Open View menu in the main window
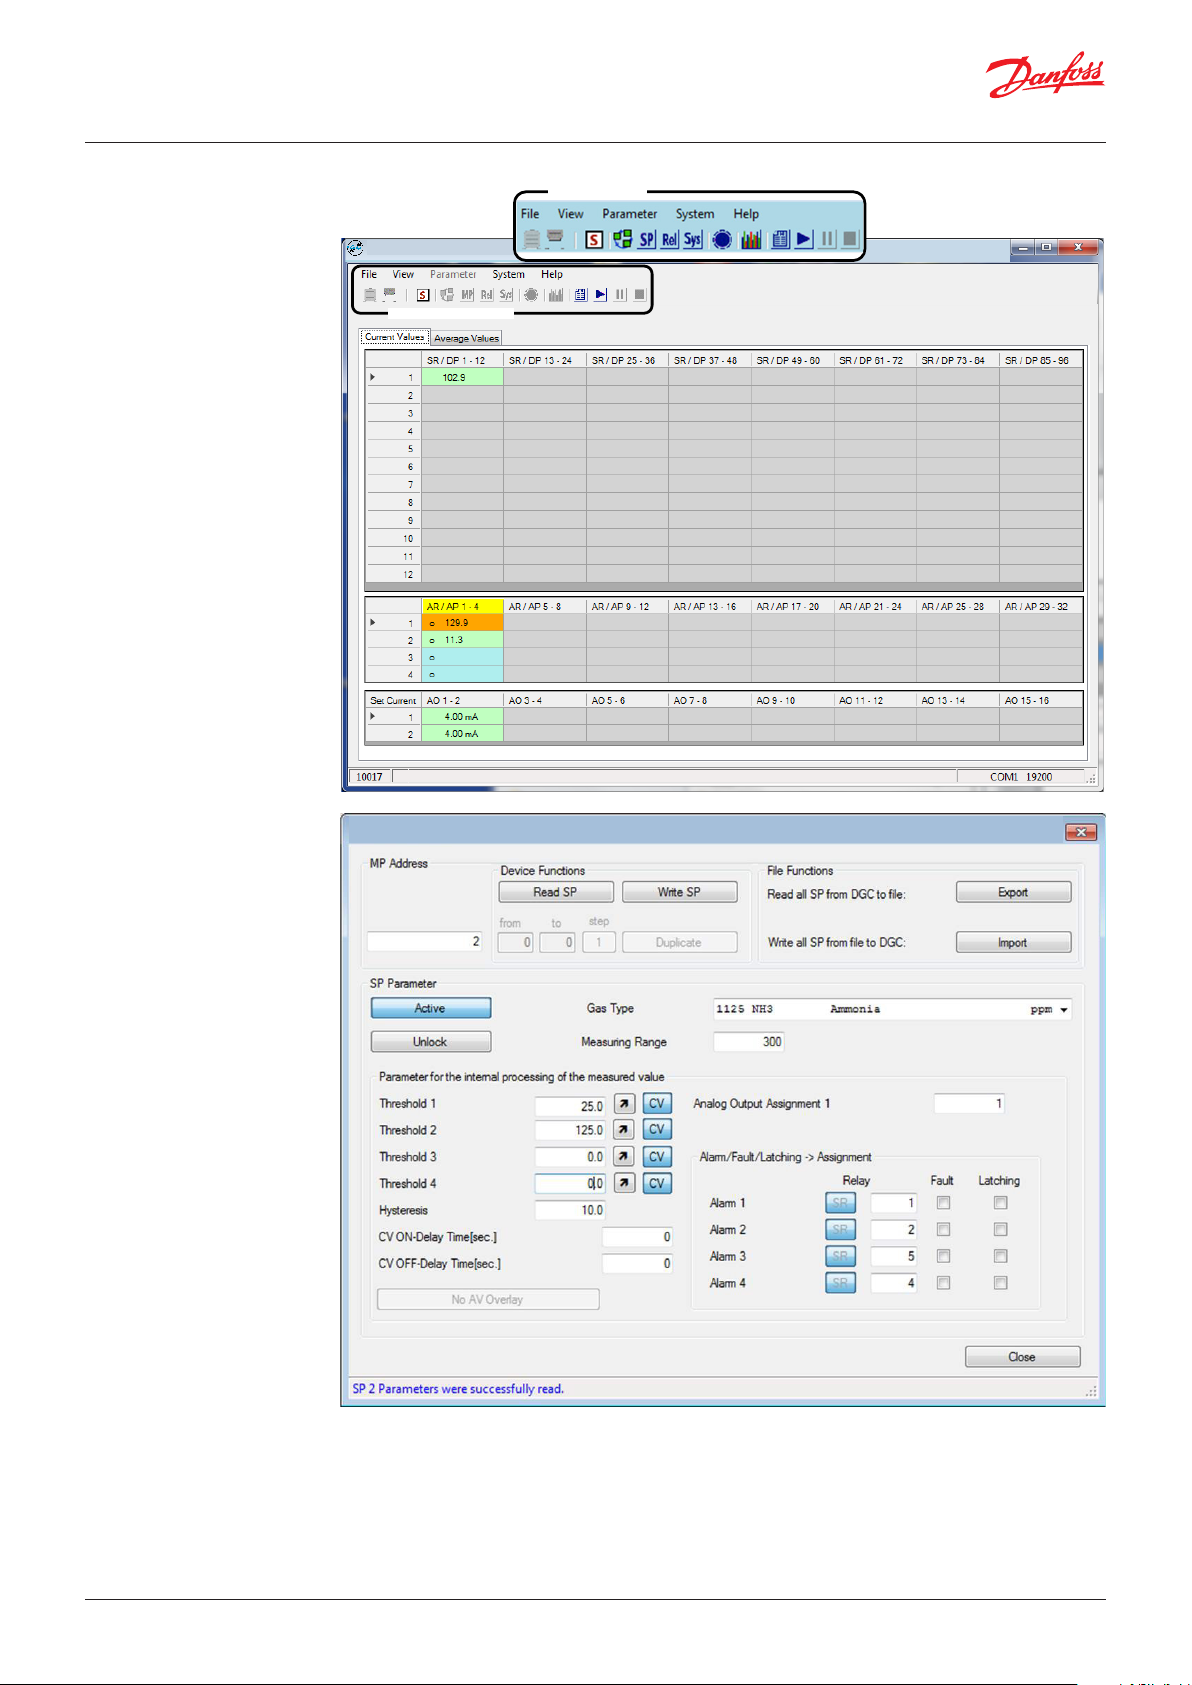The width and height of the screenshot is (1192, 1685). 403,274
